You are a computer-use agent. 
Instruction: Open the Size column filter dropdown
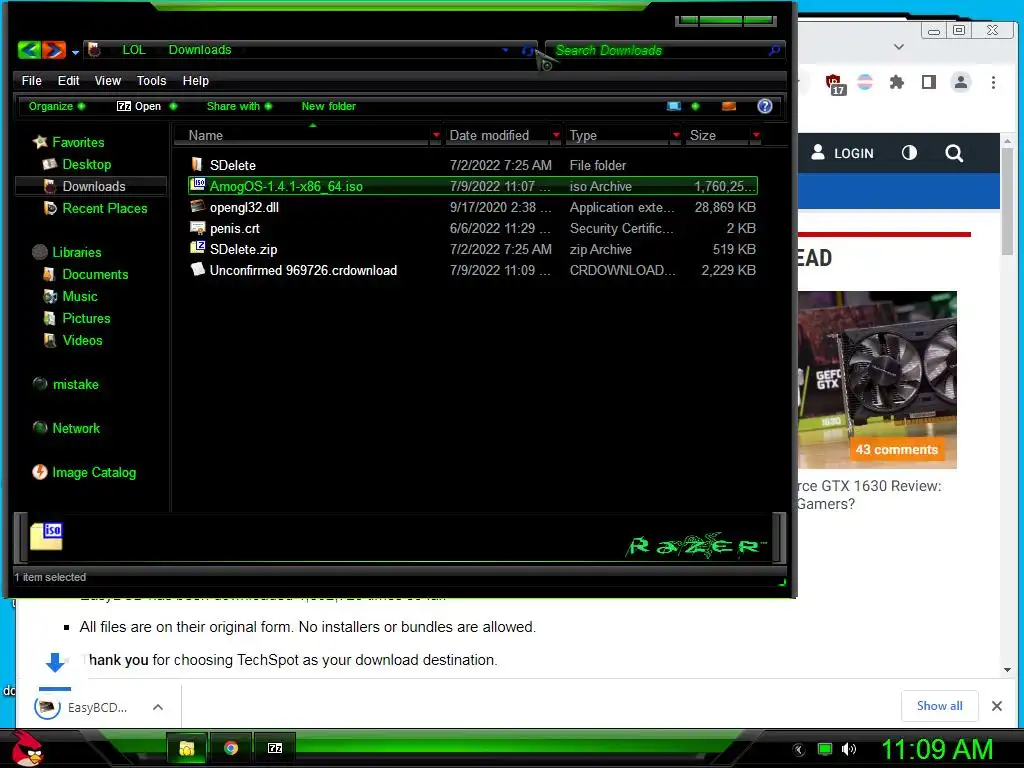coord(756,135)
